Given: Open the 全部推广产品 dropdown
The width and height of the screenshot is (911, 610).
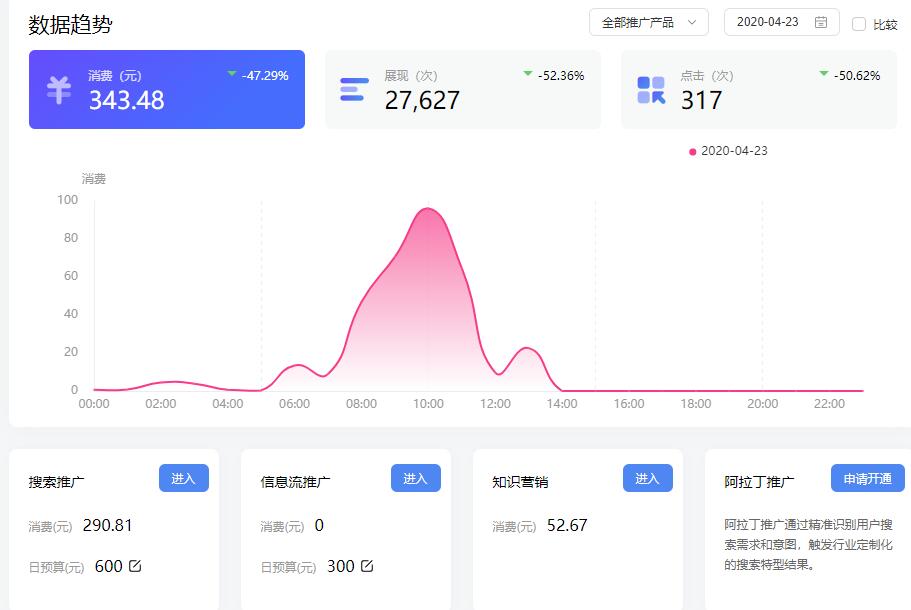Looking at the screenshot, I should tap(648, 21).
